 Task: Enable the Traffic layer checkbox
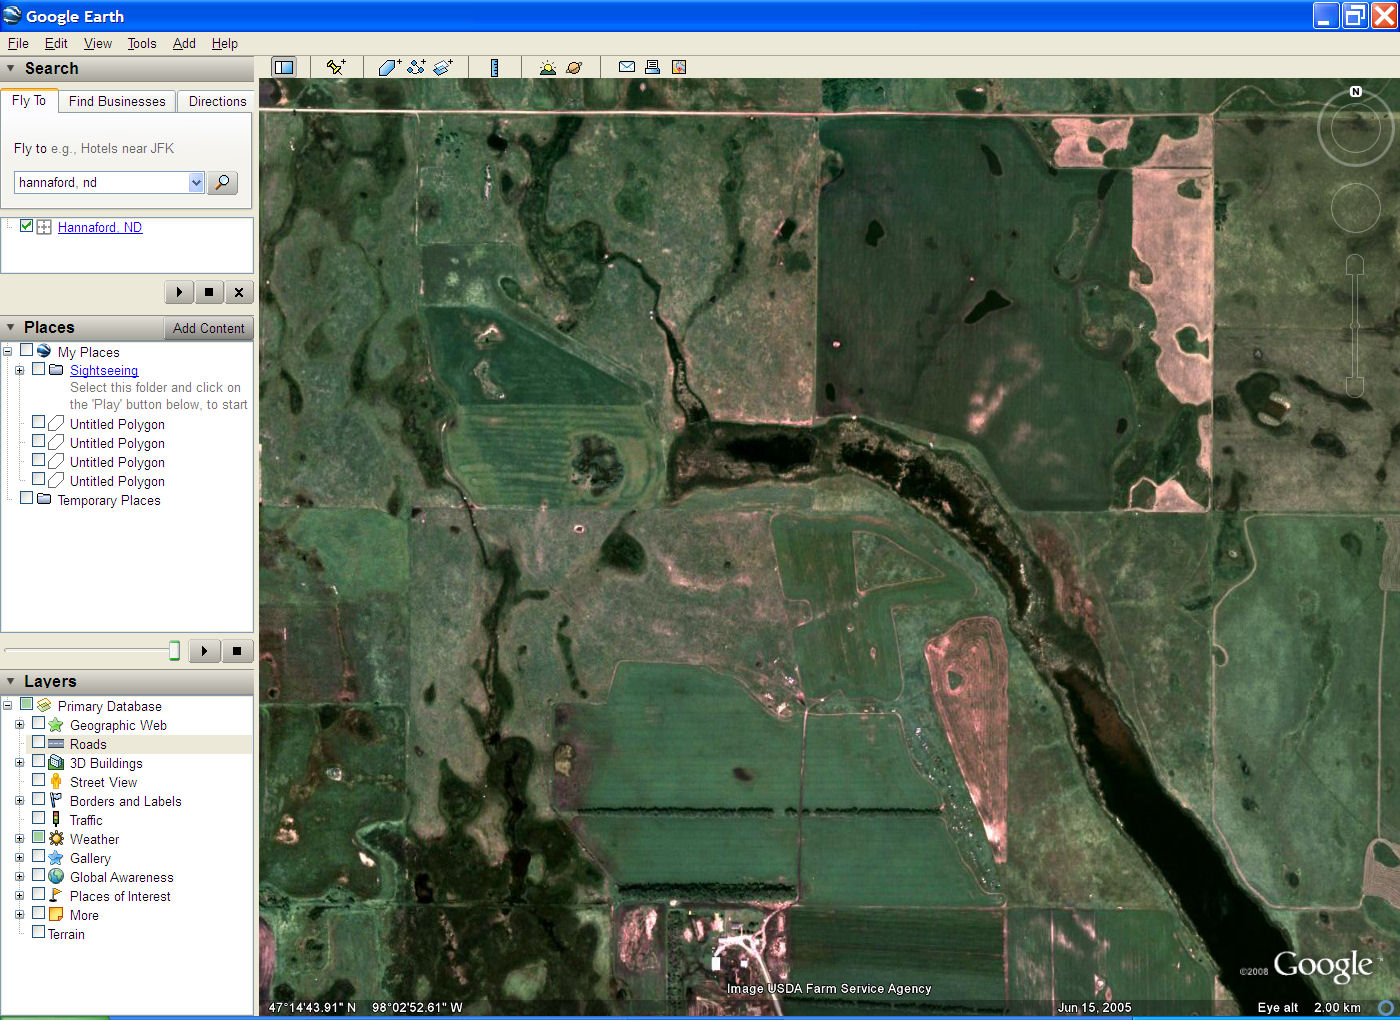pyautogui.click(x=38, y=818)
